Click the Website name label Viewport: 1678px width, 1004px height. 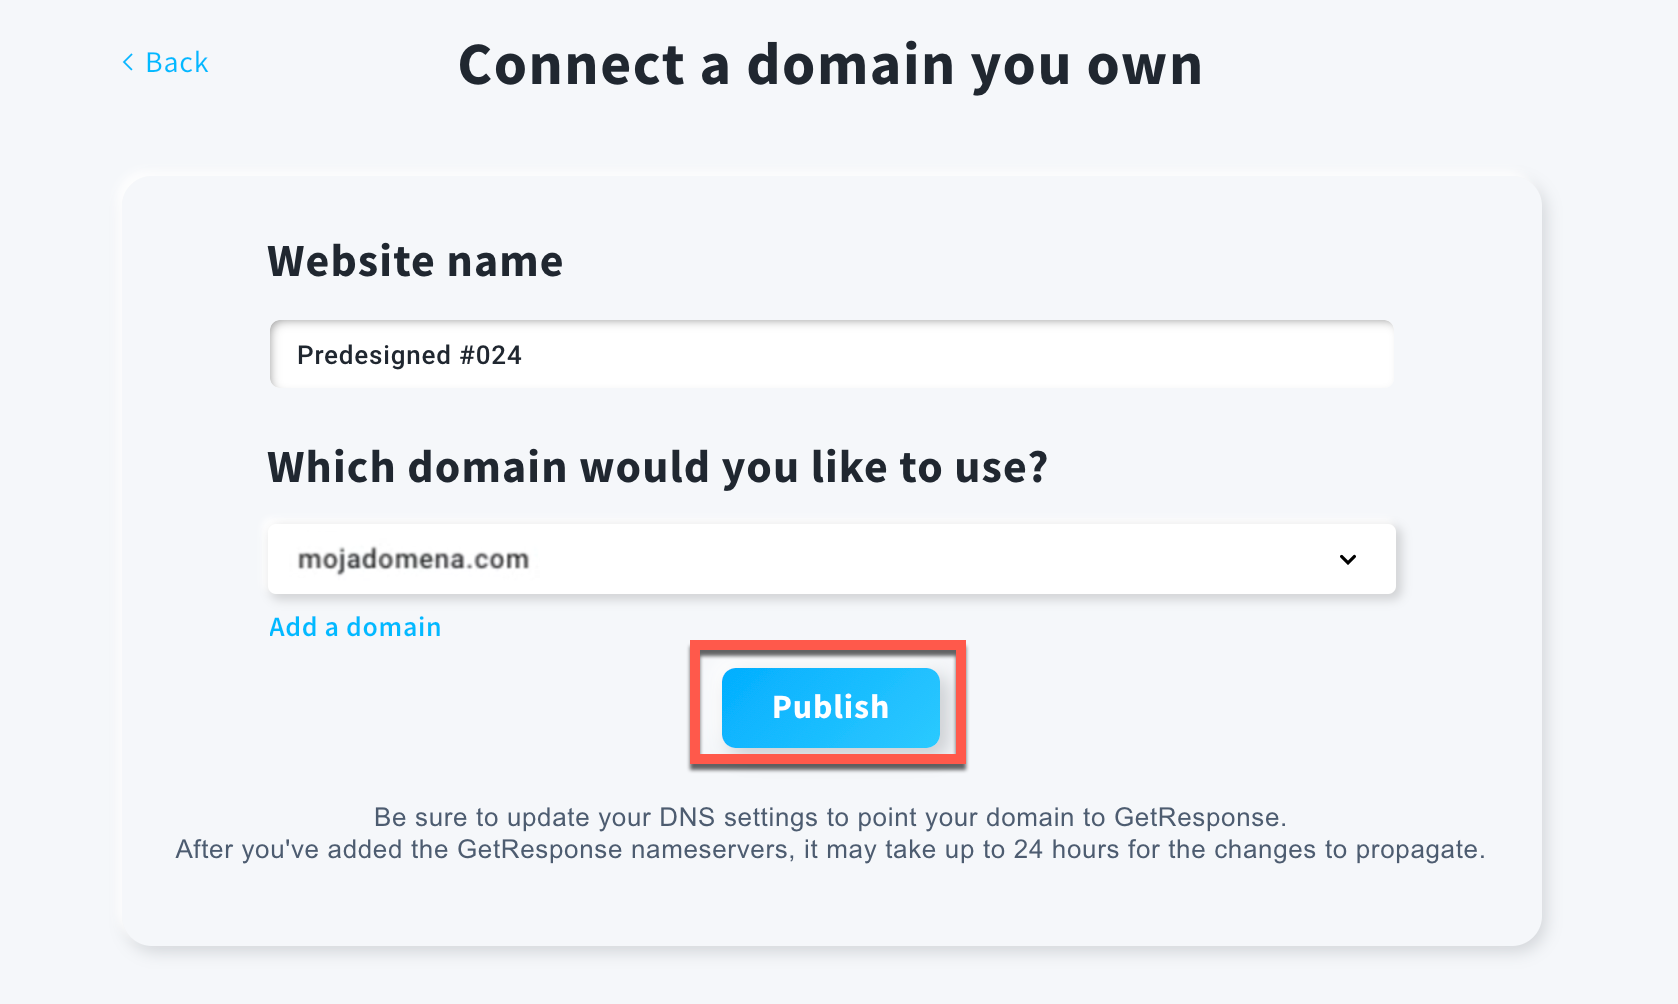click(x=415, y=261)
